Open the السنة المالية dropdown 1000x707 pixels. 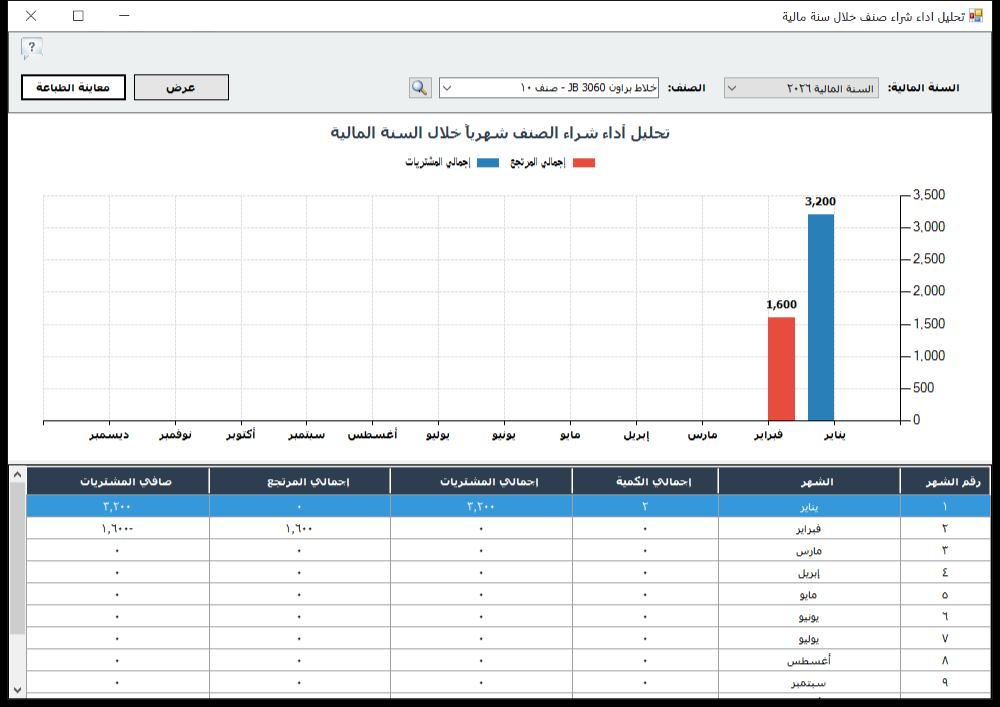(801, 88)
